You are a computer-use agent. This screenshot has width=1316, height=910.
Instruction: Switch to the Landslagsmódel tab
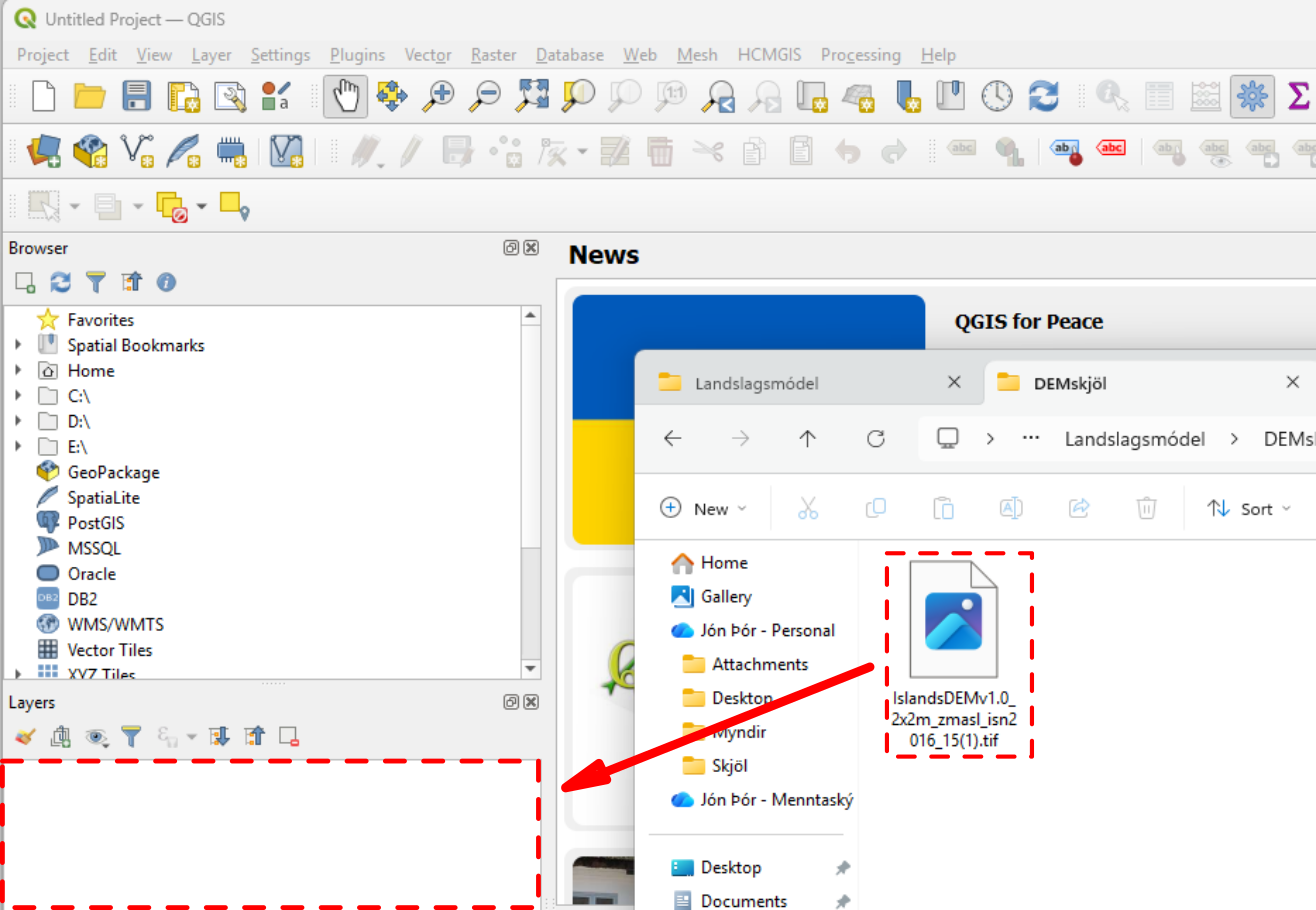pyautogui.click(x=757, y=383)
